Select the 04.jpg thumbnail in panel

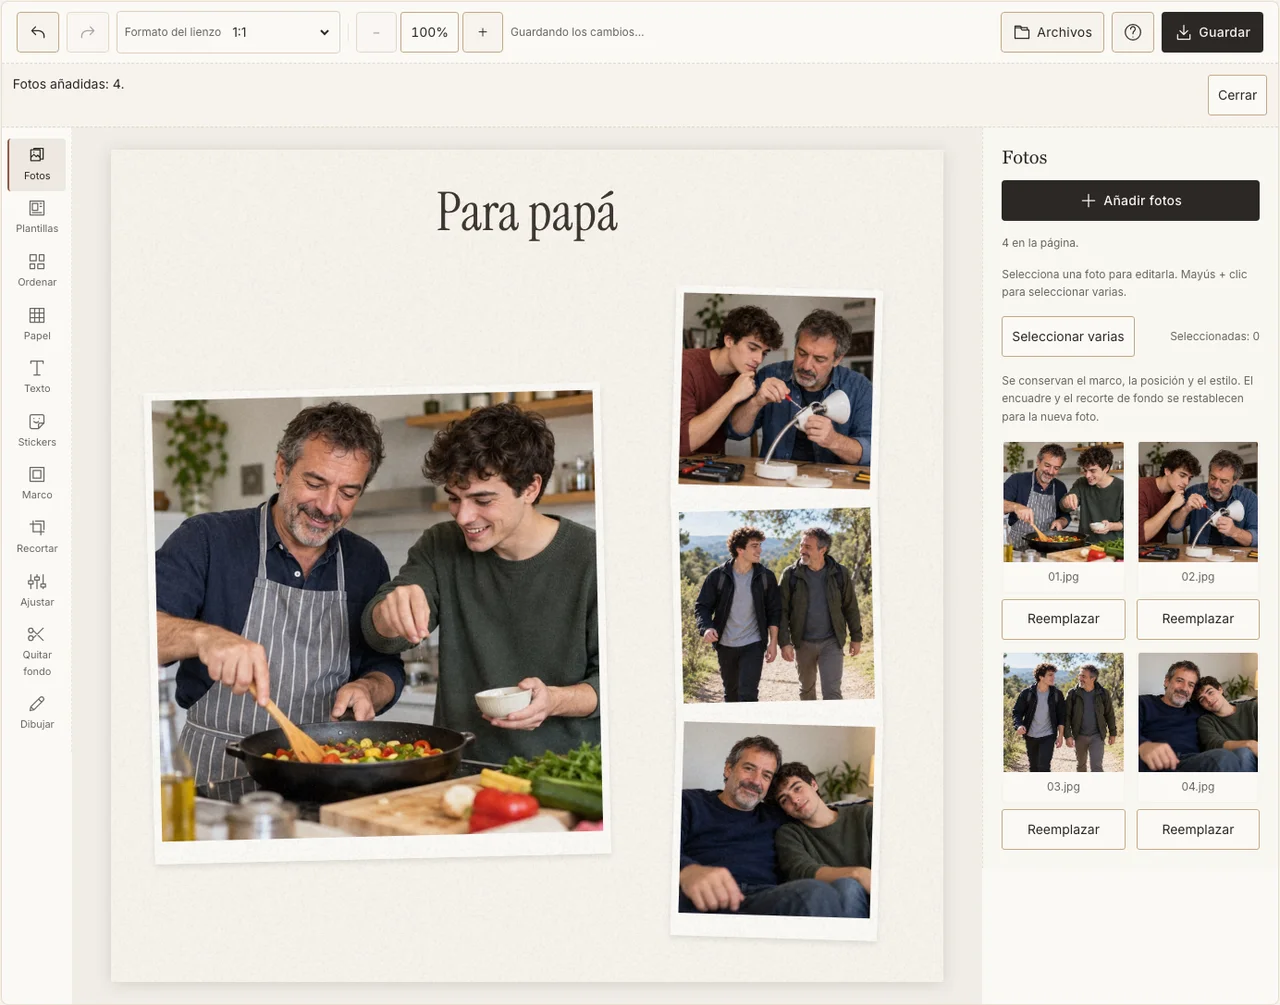[x=1198, y=712]
